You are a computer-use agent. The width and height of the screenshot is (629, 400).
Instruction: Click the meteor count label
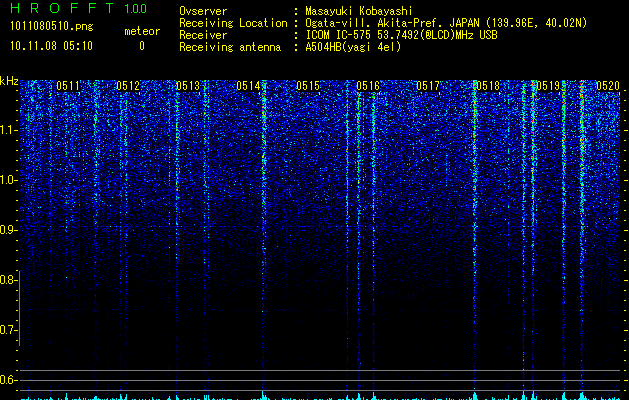coord(142,31)
